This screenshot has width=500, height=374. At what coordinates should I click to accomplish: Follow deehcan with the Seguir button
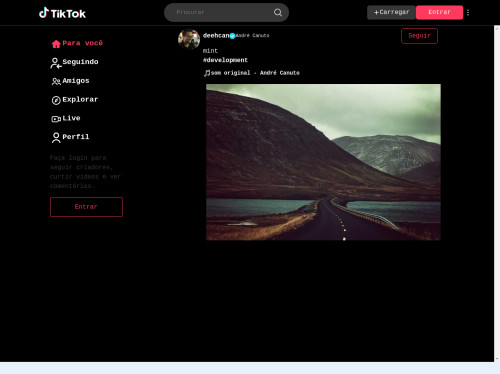(x=419, y=36)
